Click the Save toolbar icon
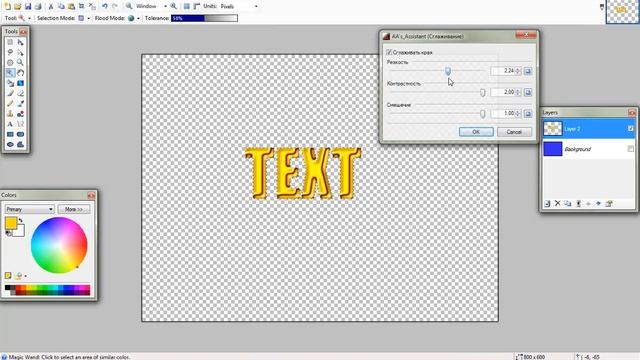640x360 pixels. tap(28, 6)
